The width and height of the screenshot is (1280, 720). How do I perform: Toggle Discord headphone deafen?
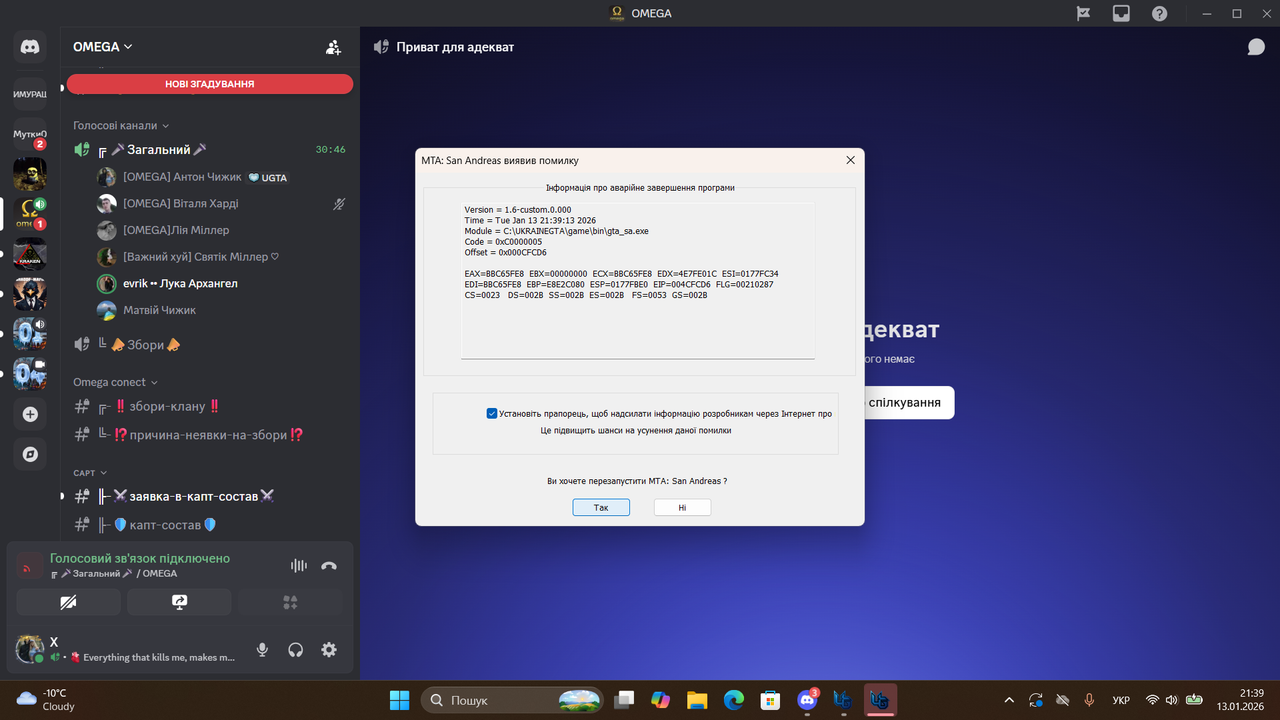pyautogui.click(x=295, y=650)
